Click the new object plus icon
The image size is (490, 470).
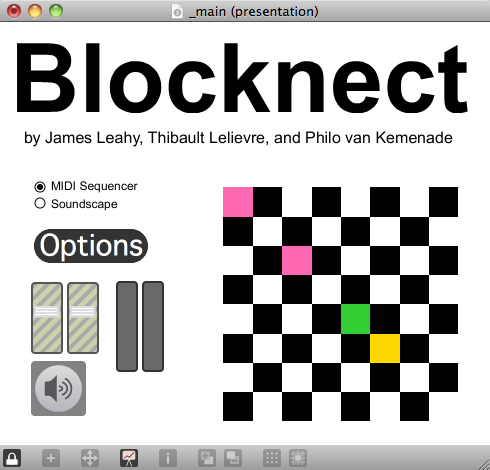(51, 458)
